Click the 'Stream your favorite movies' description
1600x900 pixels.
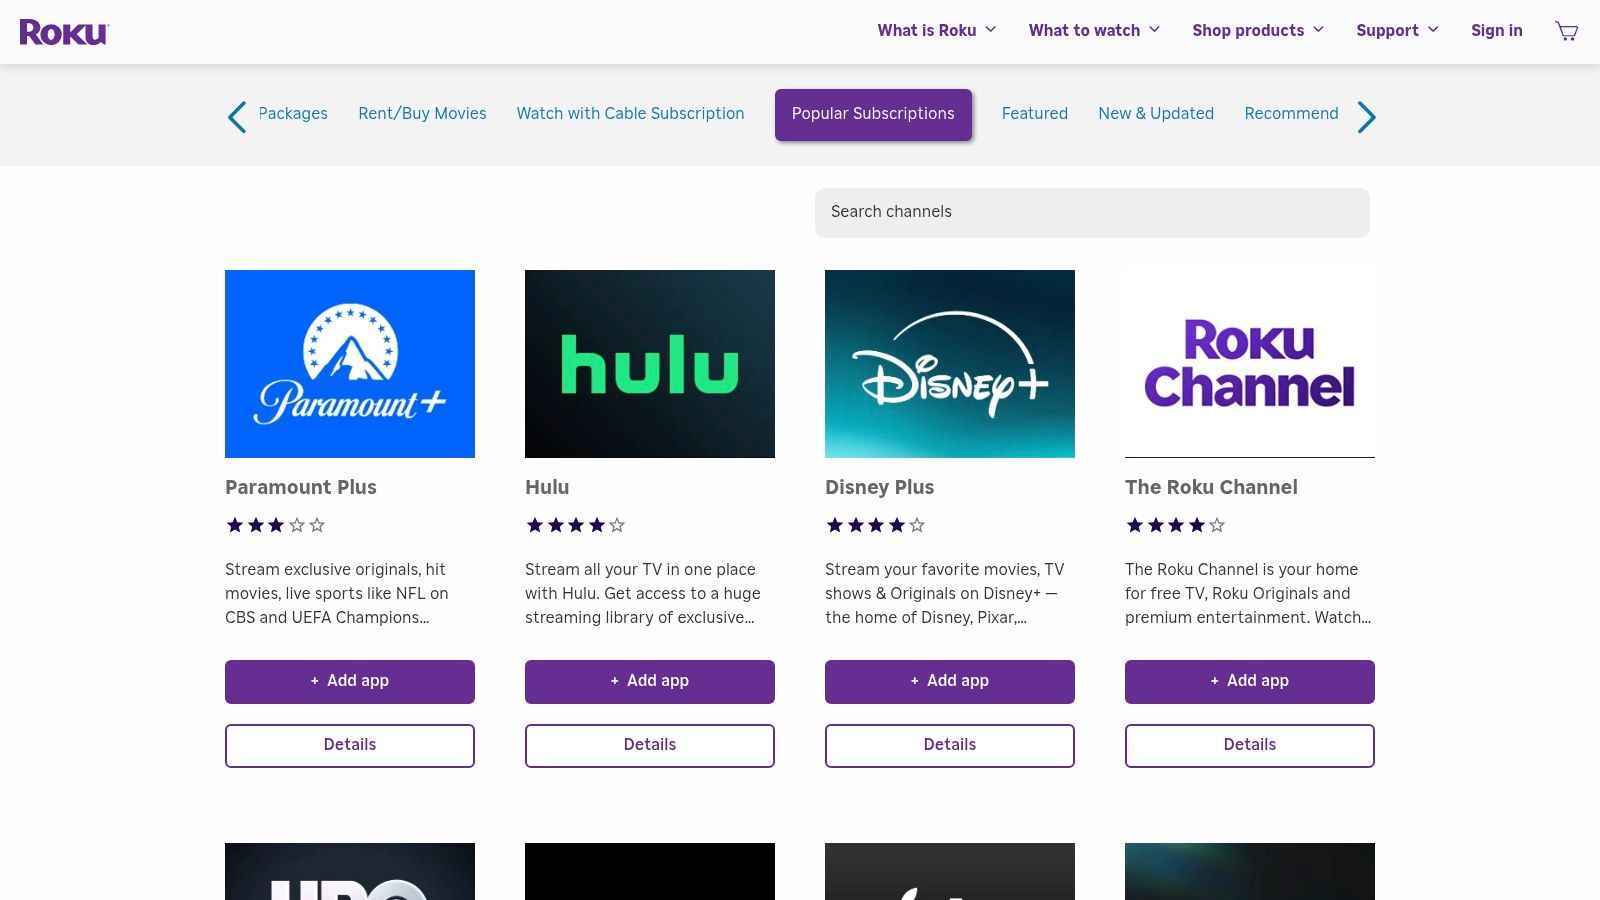point(945,593)
